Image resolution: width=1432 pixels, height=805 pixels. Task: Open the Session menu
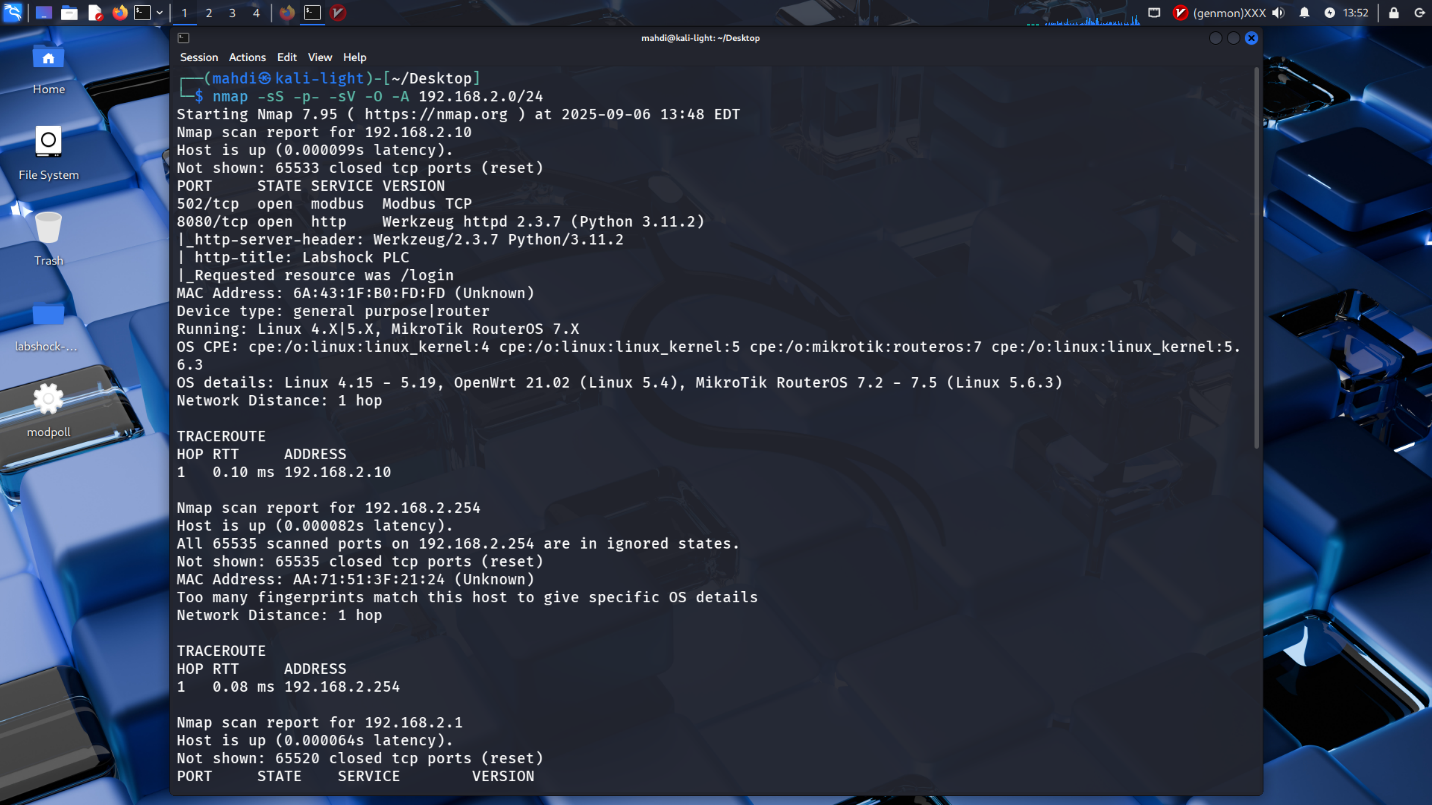[199, 57]
